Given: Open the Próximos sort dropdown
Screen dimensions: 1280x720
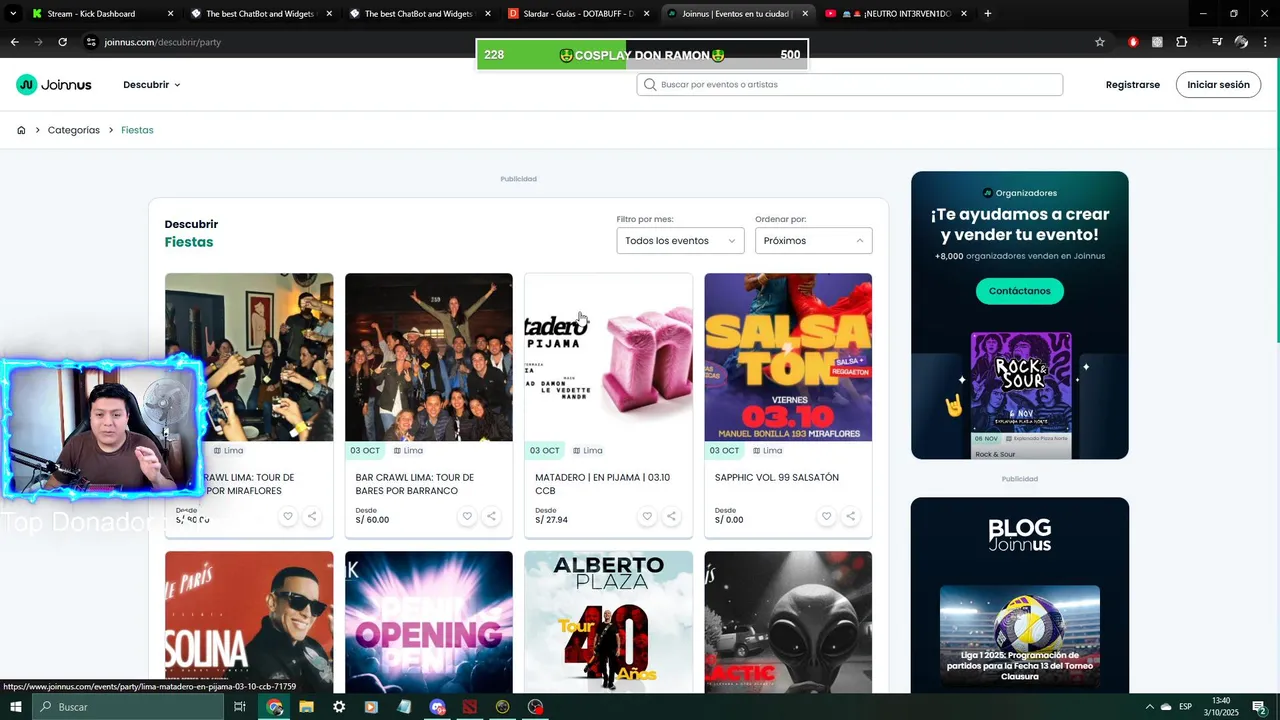Looking at the screenshot, I should pos(813,241).
